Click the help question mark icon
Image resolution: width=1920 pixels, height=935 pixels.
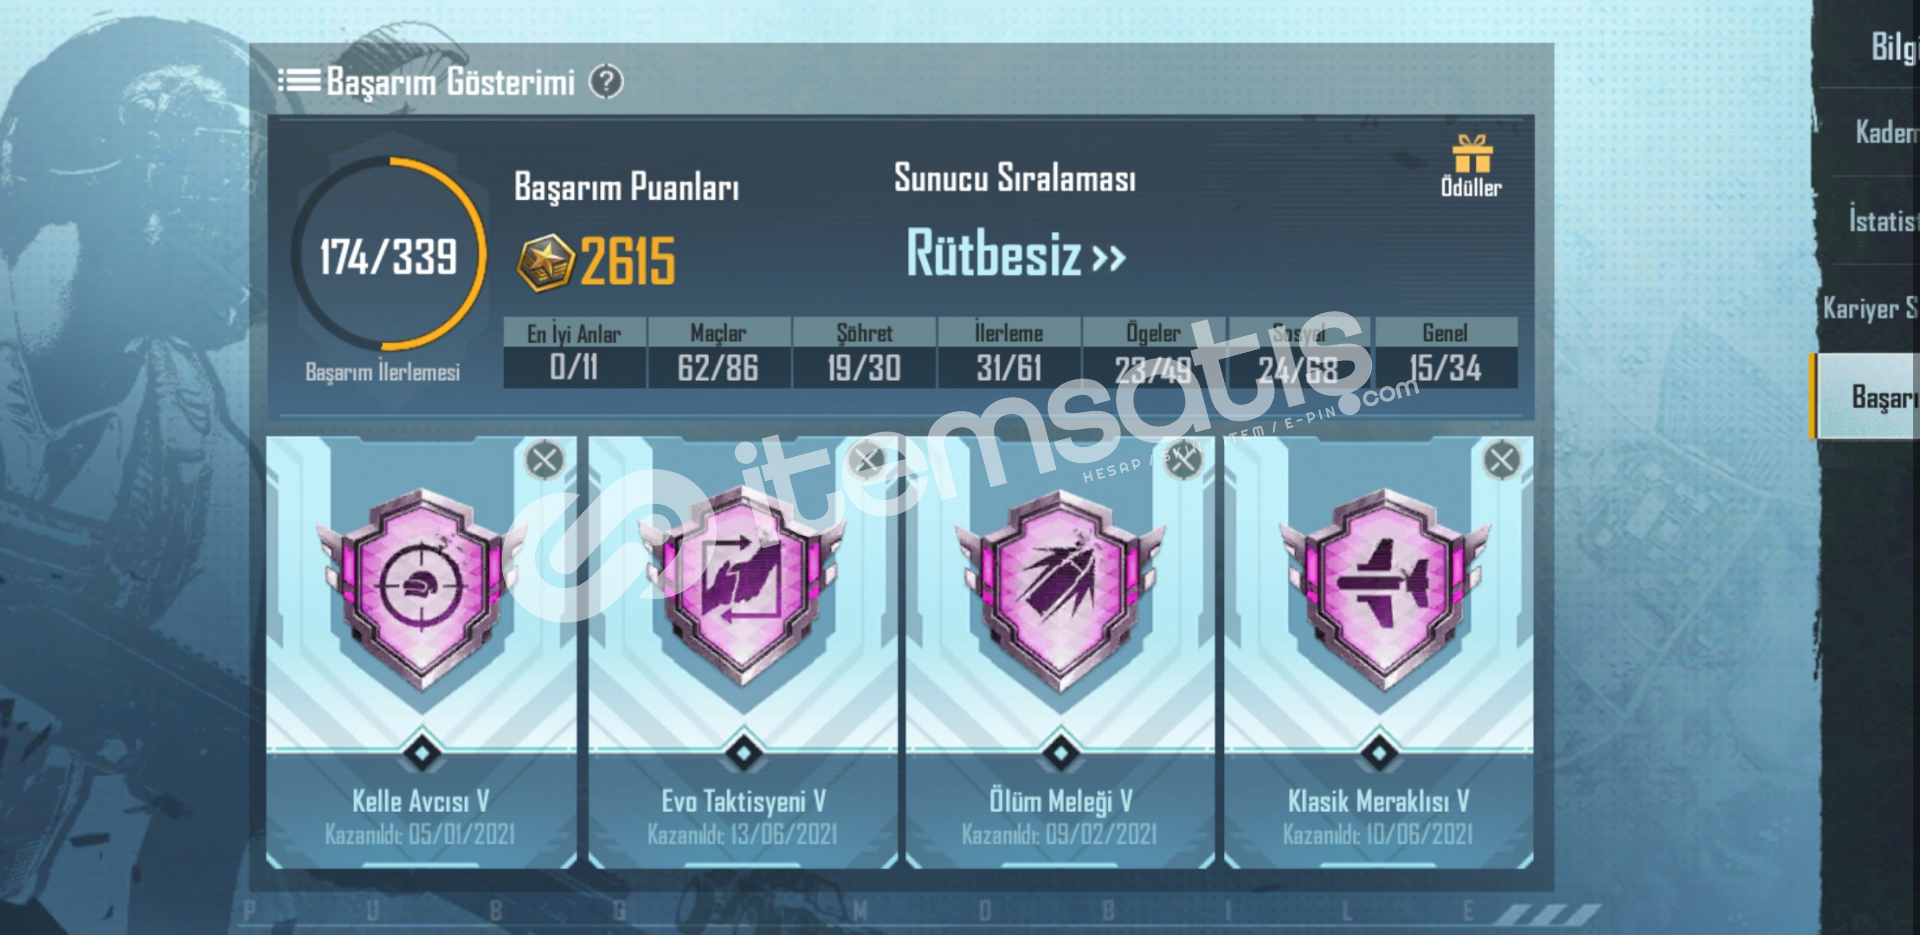point(606,81)
